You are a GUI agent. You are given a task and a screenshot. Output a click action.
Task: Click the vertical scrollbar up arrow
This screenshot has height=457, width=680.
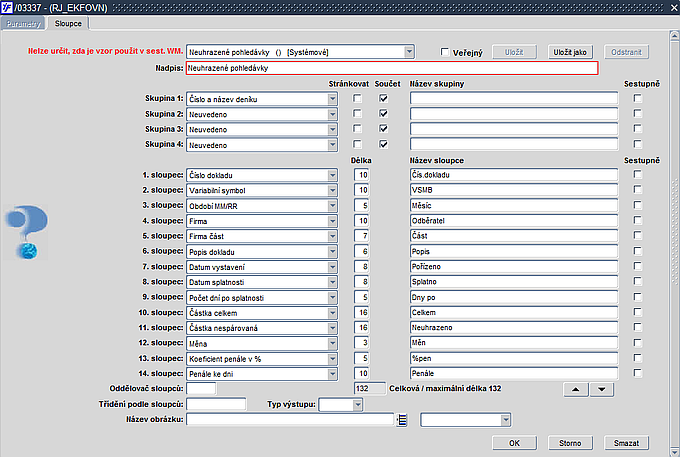point(674,36)
